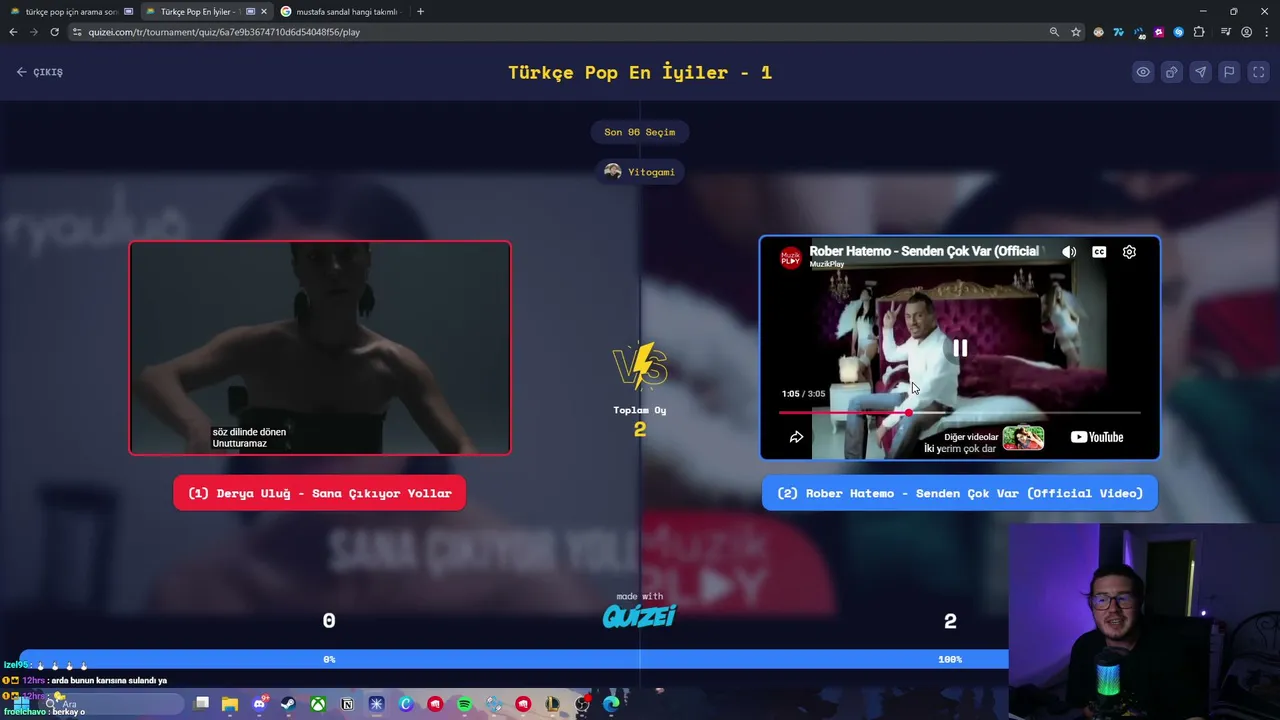Click the YouTube player share arrow
Screen dimensions: 1280x720
[x=796, y=437]
